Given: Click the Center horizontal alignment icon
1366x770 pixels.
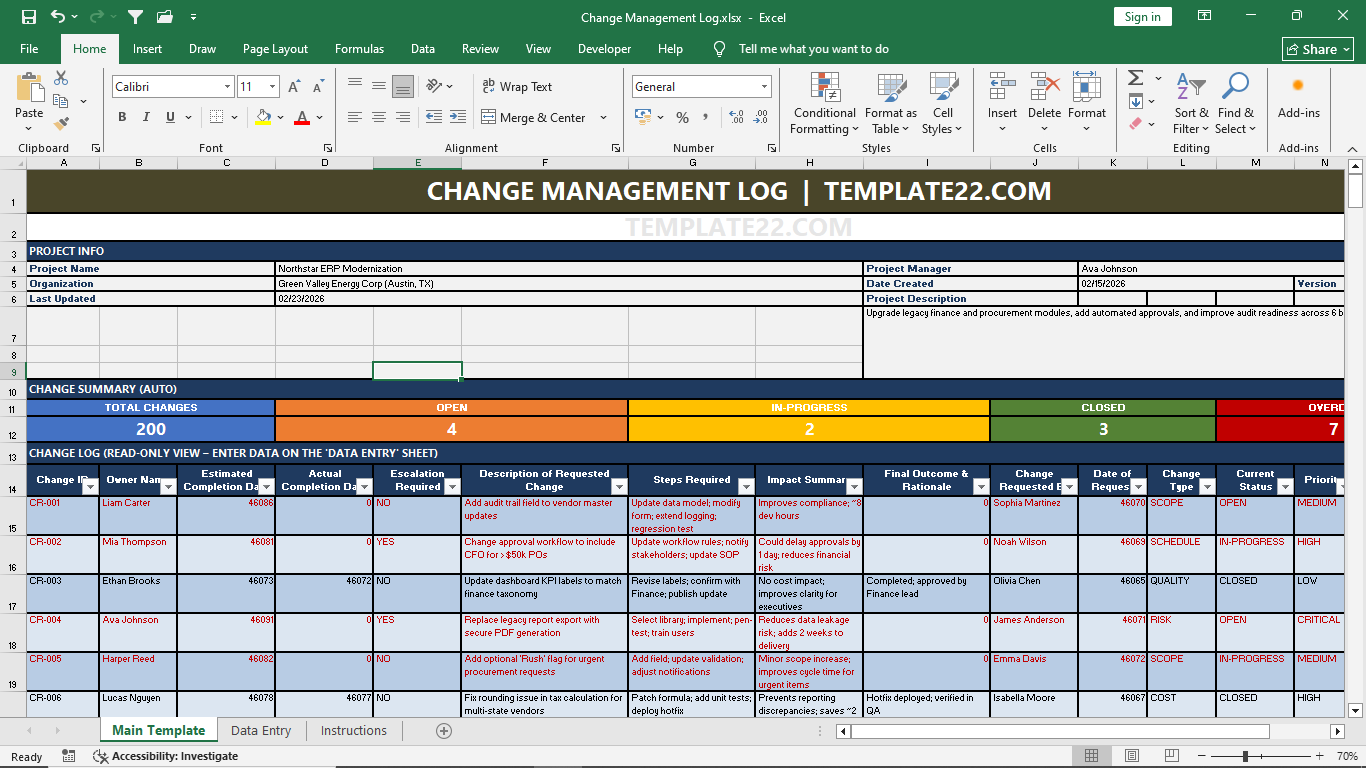Looking at the screenshot, I should tap(379, 117).
